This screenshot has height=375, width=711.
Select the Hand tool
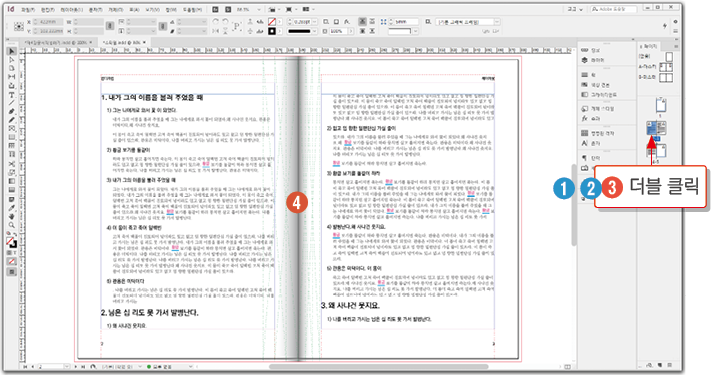[12, 217]
